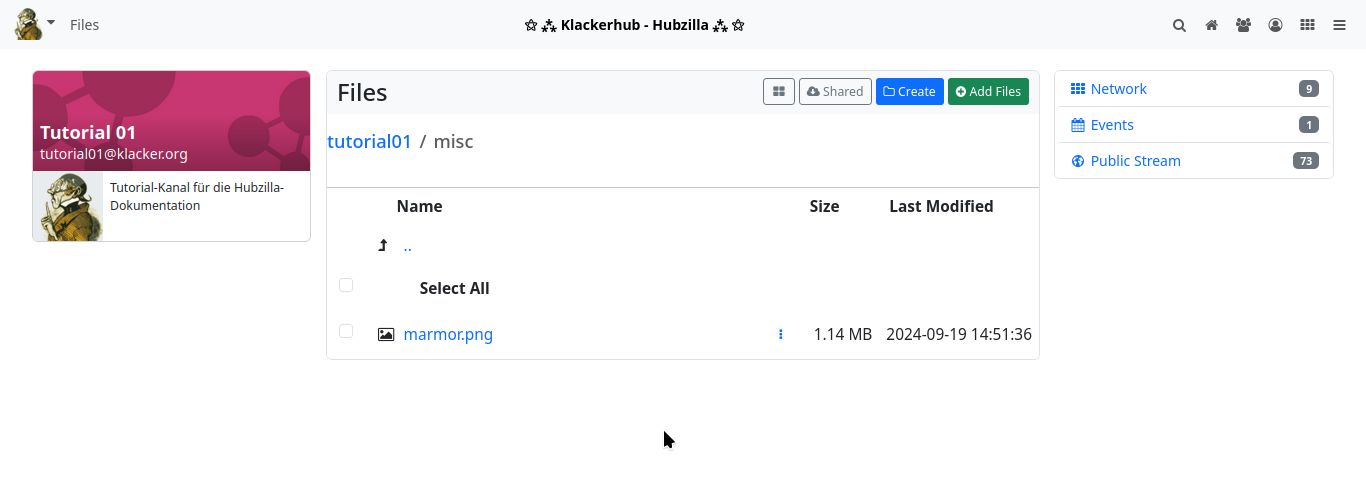Go to the home icon
The image size is (1366, 484).
tap(1211, 25)
